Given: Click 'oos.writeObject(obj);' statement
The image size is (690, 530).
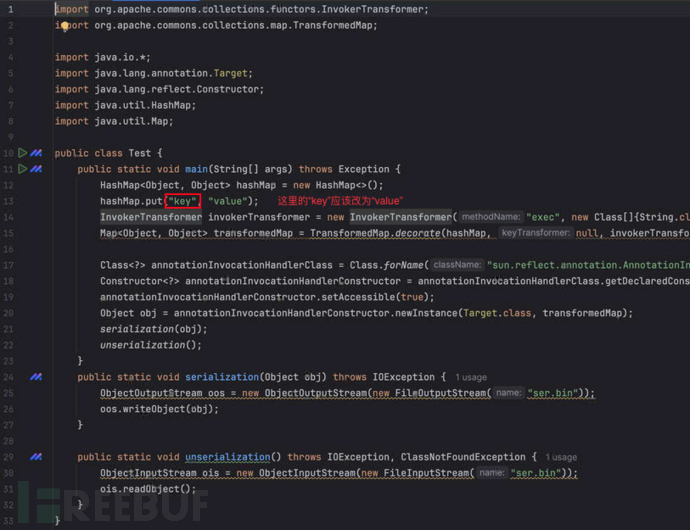Looking at the screenshot, I should 159,409.
